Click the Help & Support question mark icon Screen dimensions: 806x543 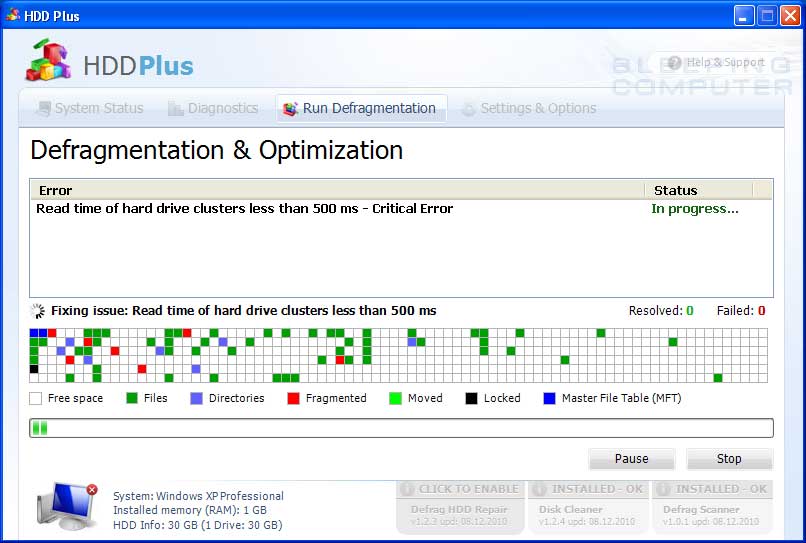[675, 63]
